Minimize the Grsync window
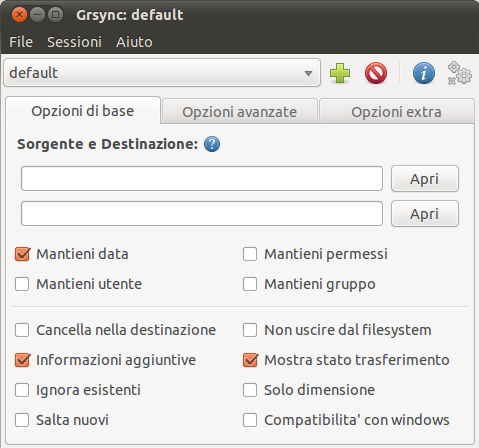479x448 pixels. [x=37, y=15]
